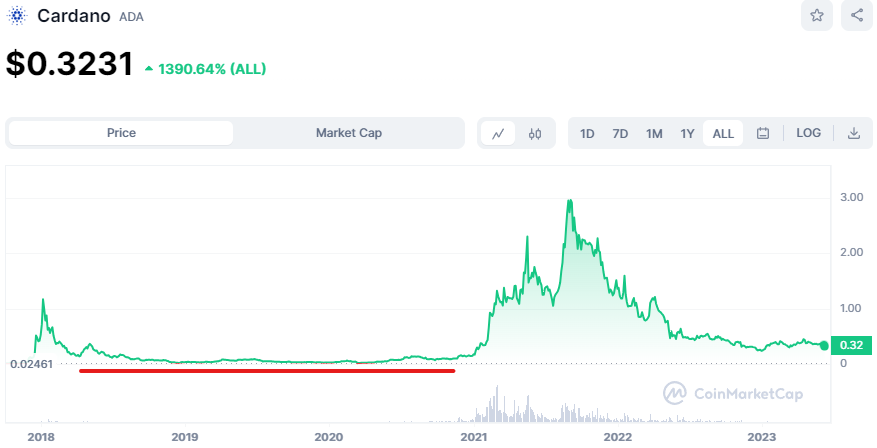The width and height of the screenshot is (877, 448).
Task: Set chart range to ALL
Action: click(723, 134)
